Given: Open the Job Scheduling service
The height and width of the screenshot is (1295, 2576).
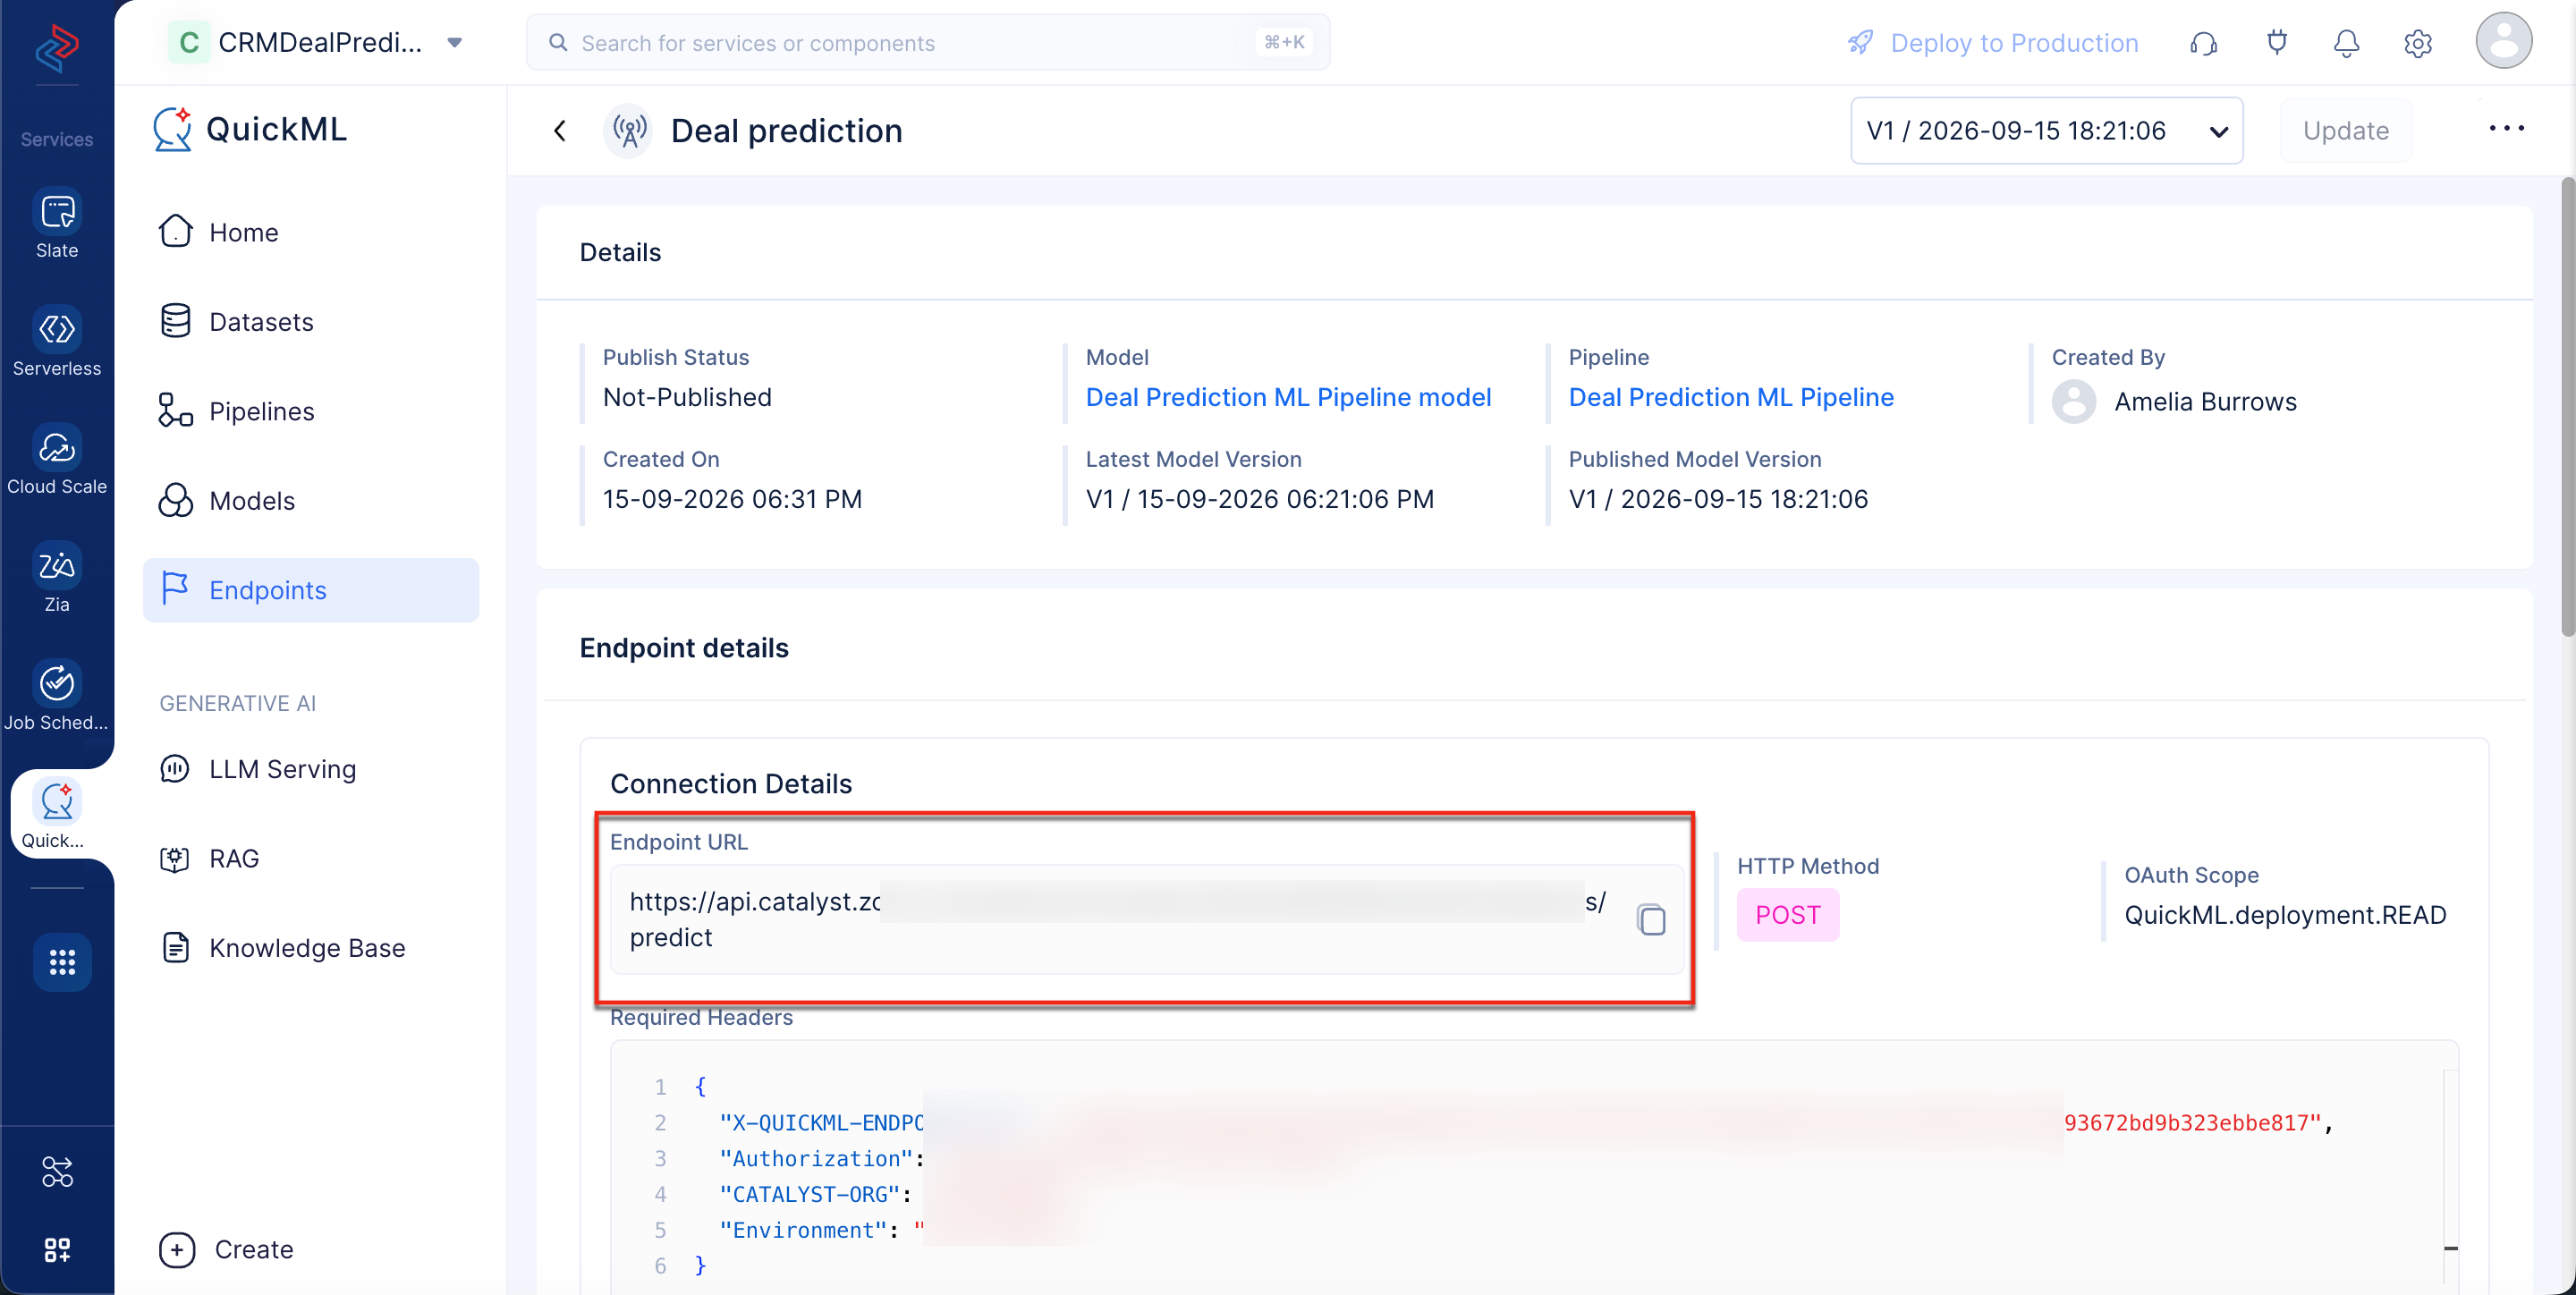Looking at the screenshot, I should pyautogui.click(x=57, y=696).
